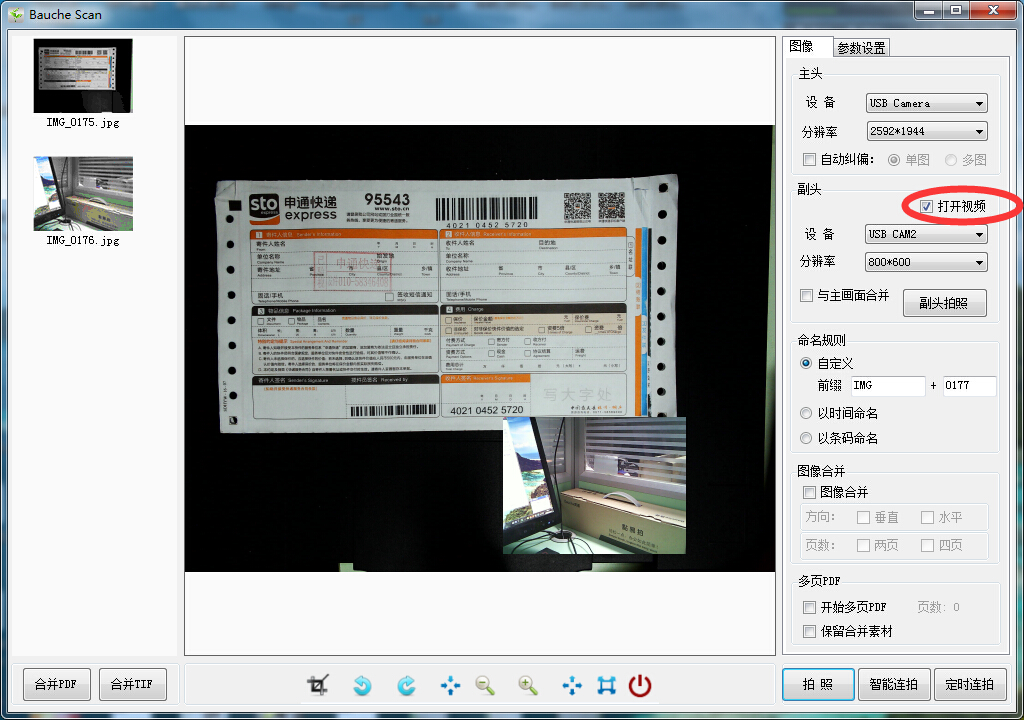The image size is (1024, 720).
Task: Select the 单图 radio button
Action: coord(894,160)
